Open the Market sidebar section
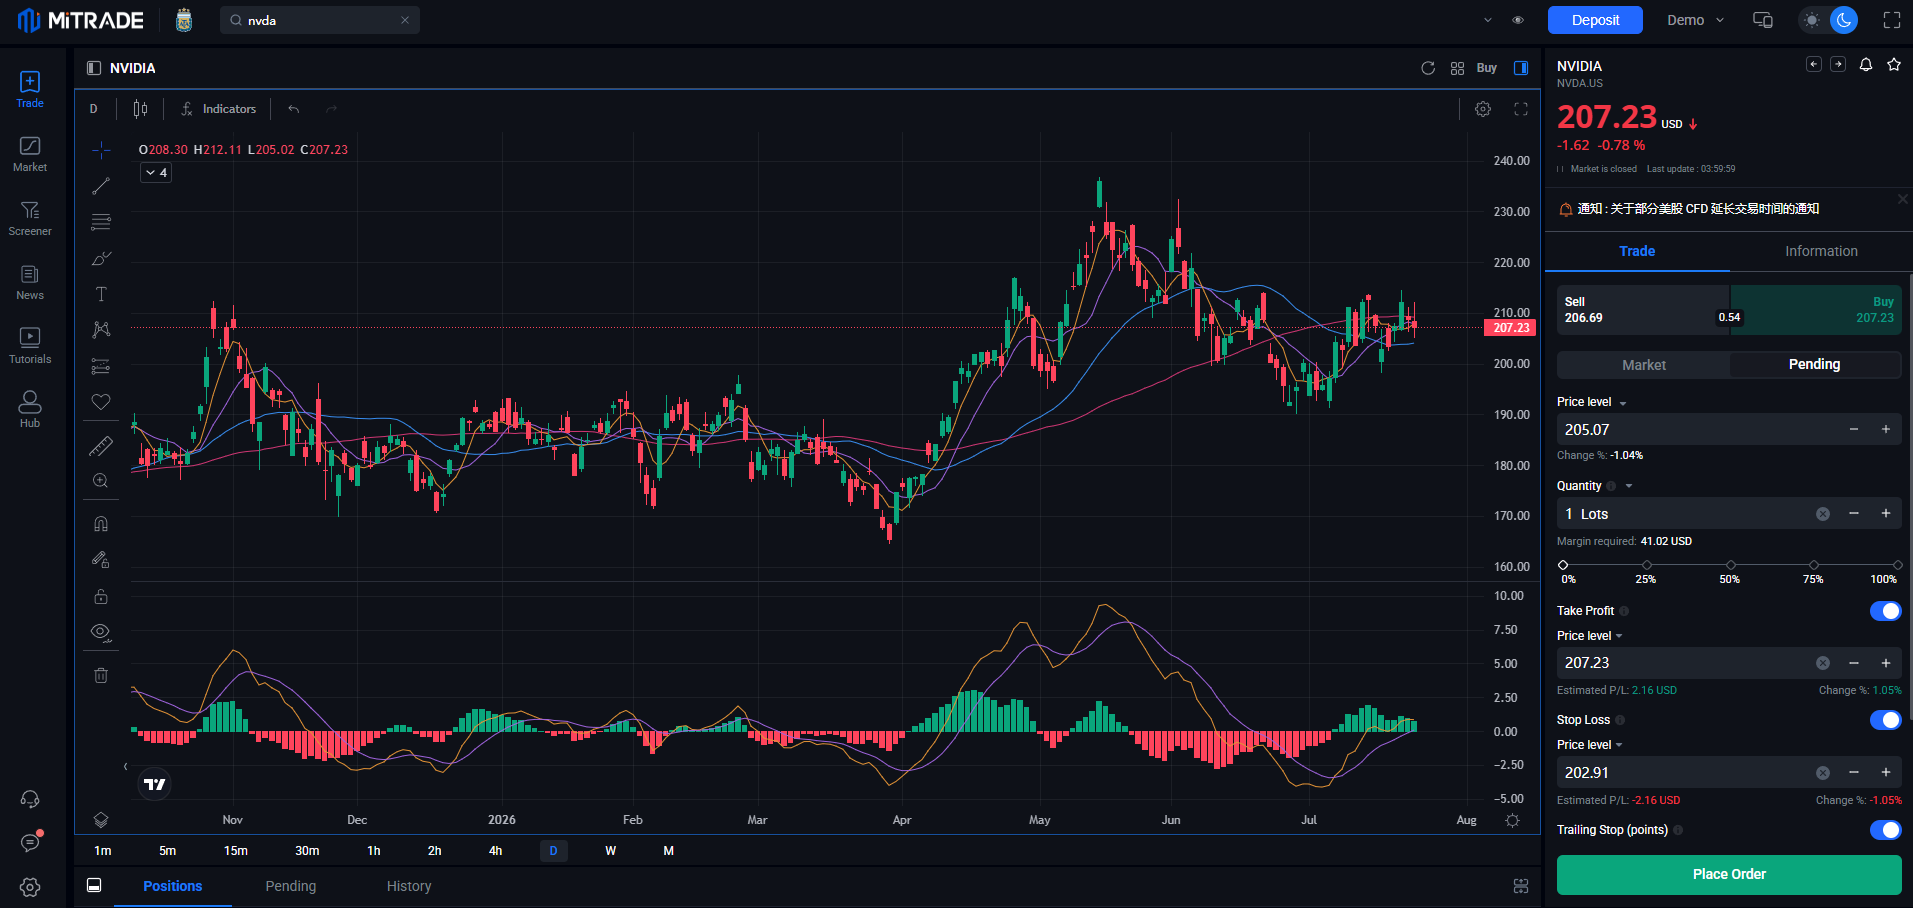1913x908 pixels. 30,154
